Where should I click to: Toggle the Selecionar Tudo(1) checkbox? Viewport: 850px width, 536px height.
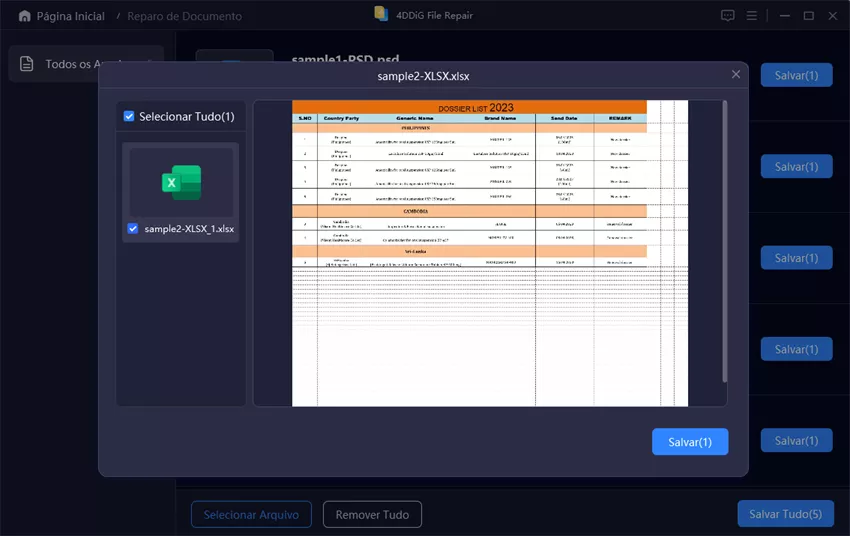[129, 117]
